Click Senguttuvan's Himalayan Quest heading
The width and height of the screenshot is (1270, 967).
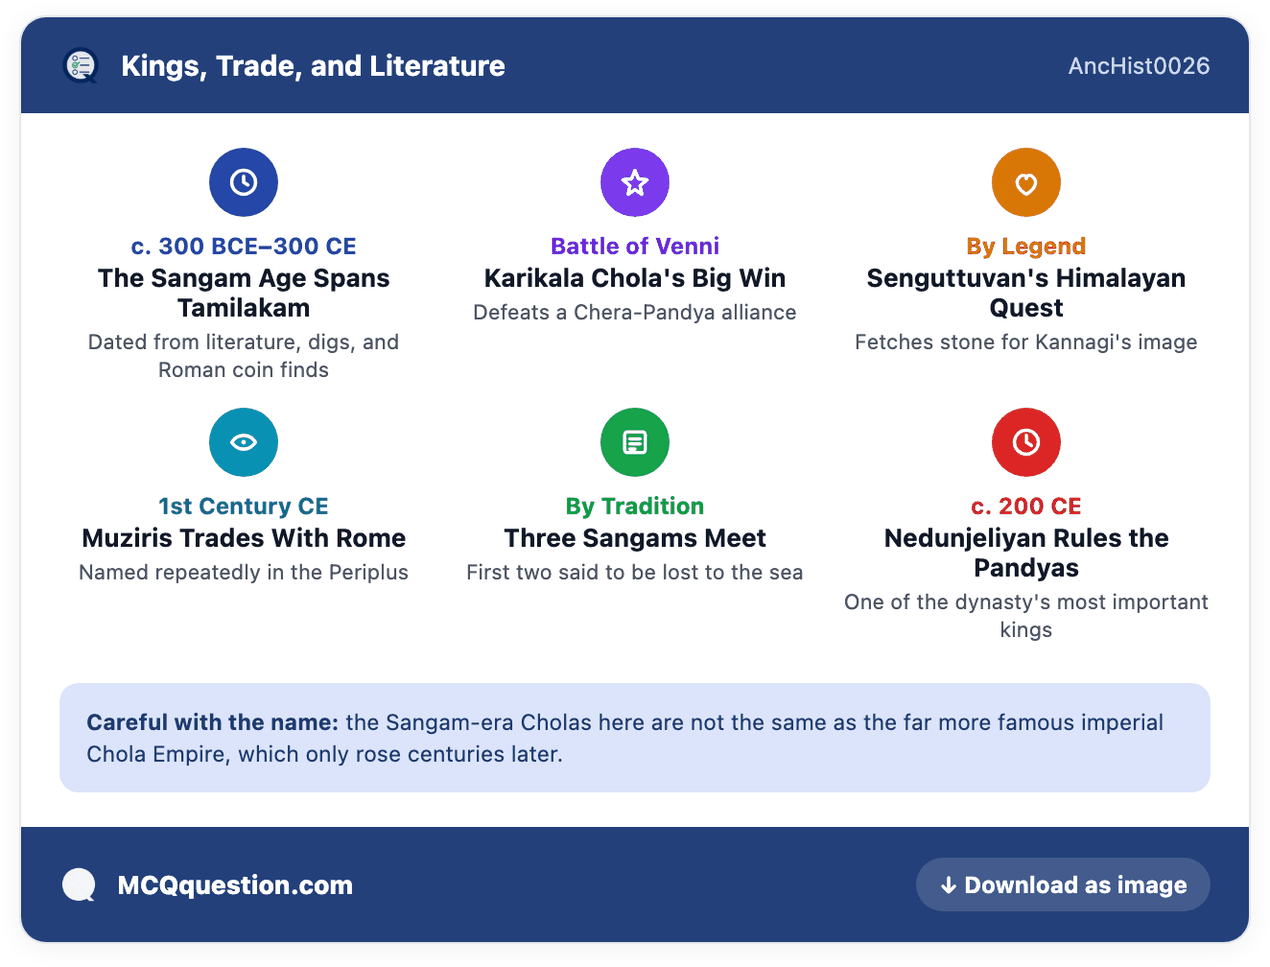1026,293
